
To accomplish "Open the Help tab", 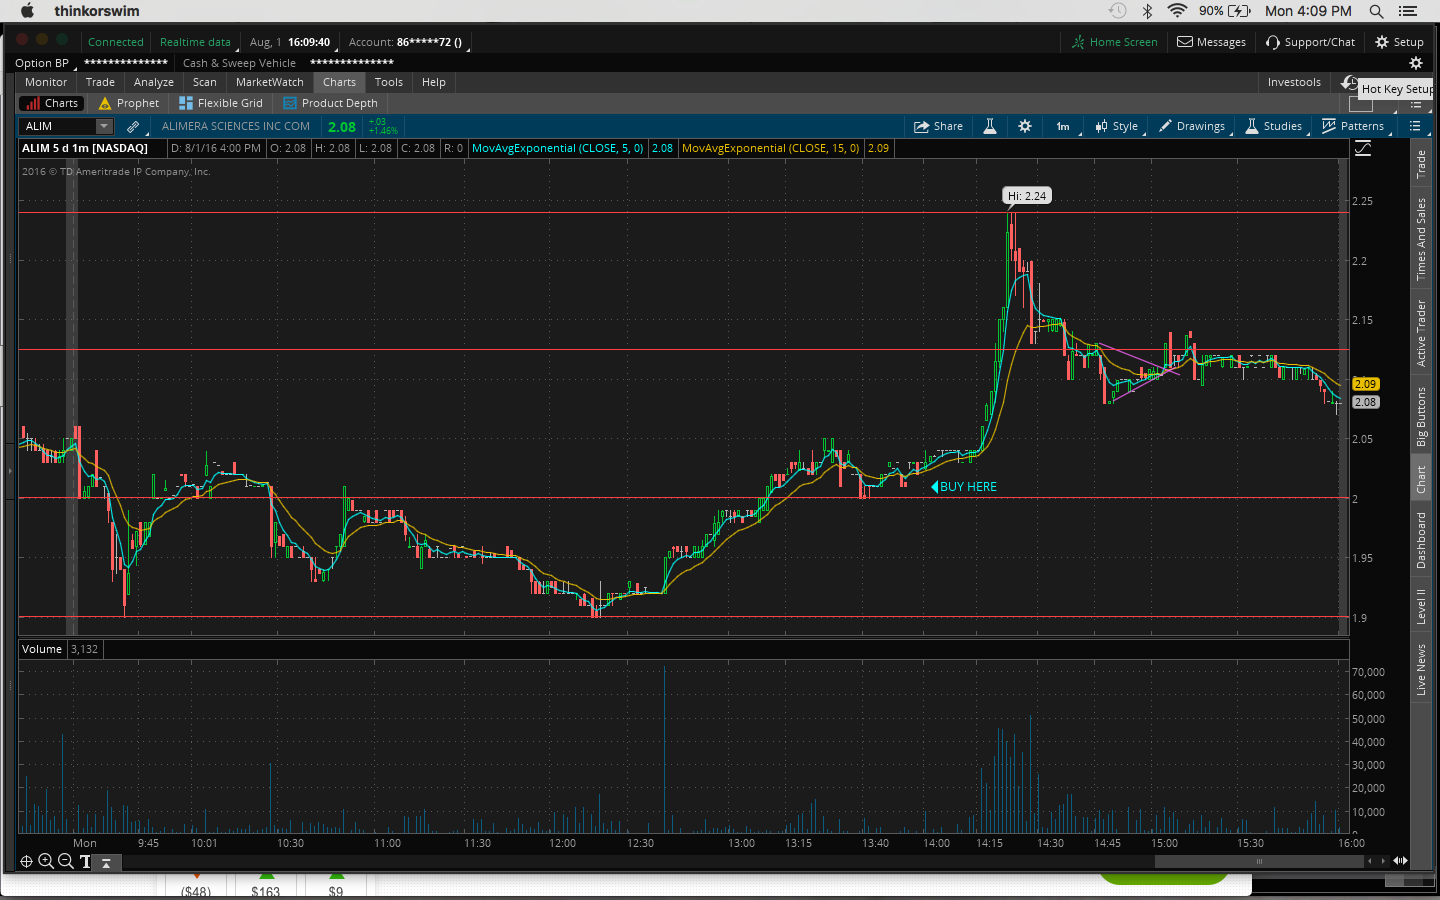I will (434, 82).
